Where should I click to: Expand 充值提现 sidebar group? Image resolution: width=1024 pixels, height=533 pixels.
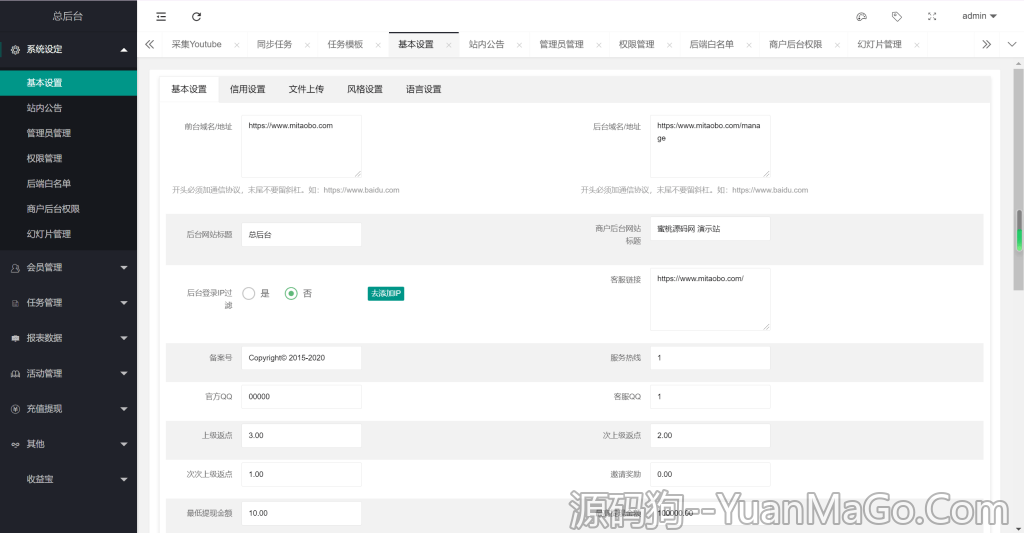[x=69, y=409]
